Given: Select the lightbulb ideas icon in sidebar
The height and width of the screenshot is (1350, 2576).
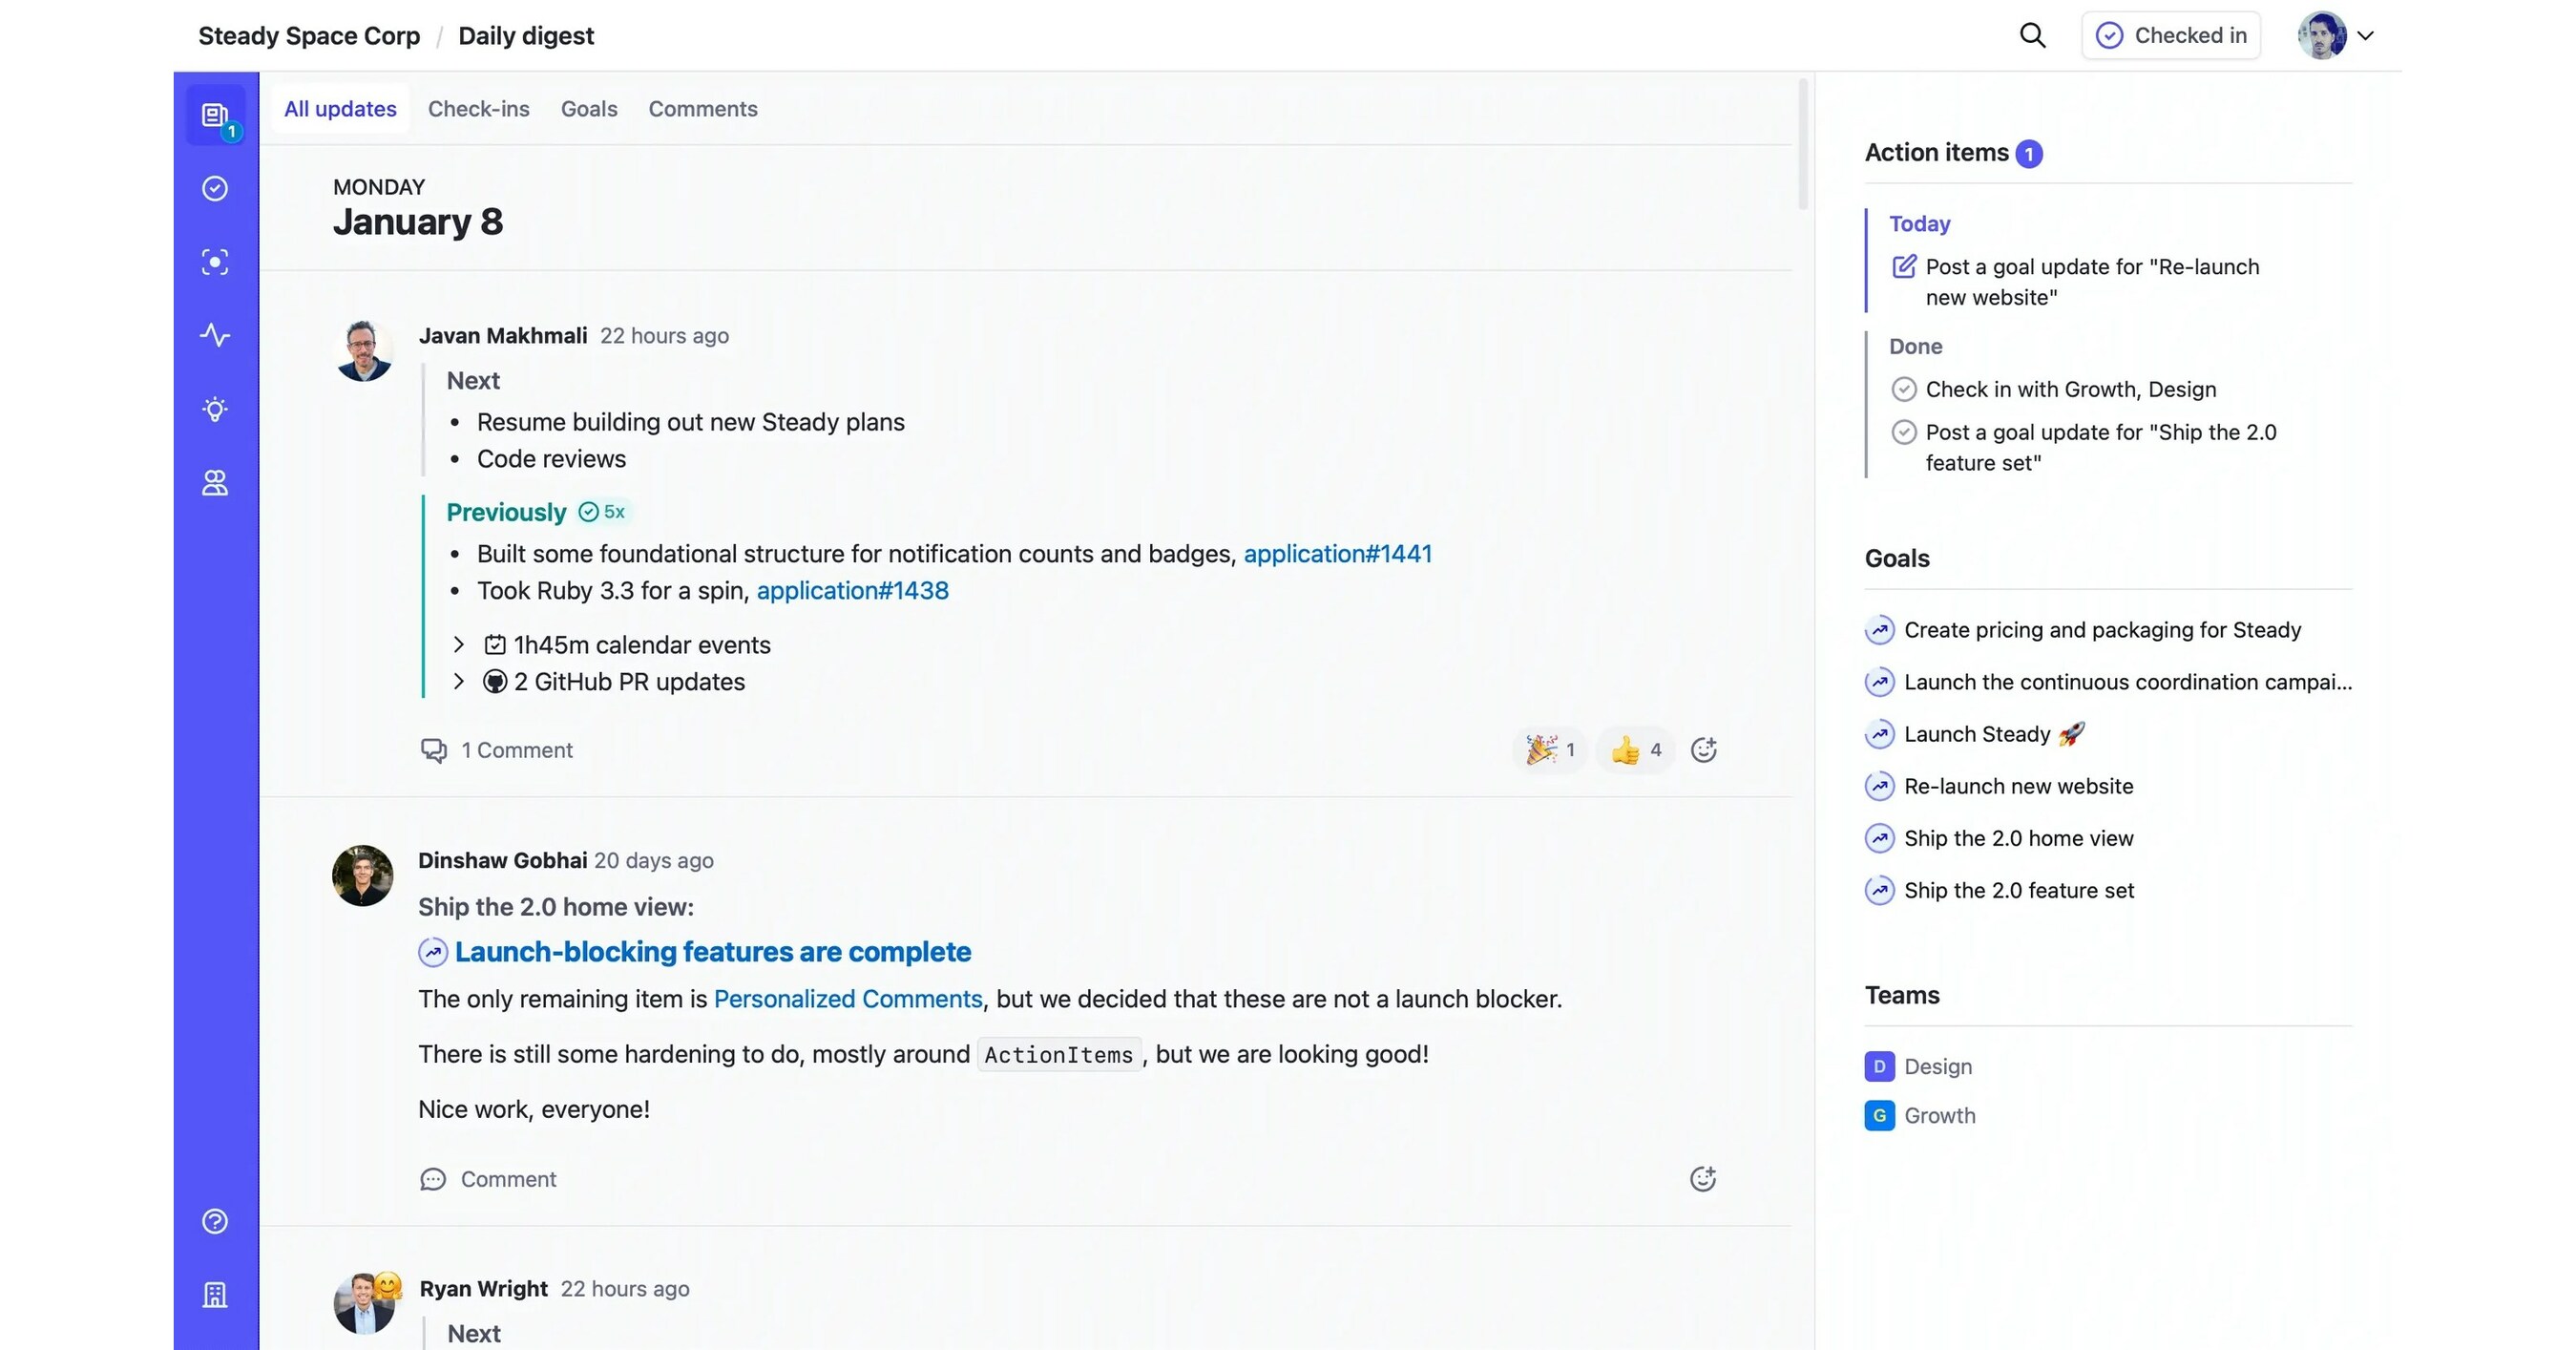Looking at the screenshot, I should 215,409.
